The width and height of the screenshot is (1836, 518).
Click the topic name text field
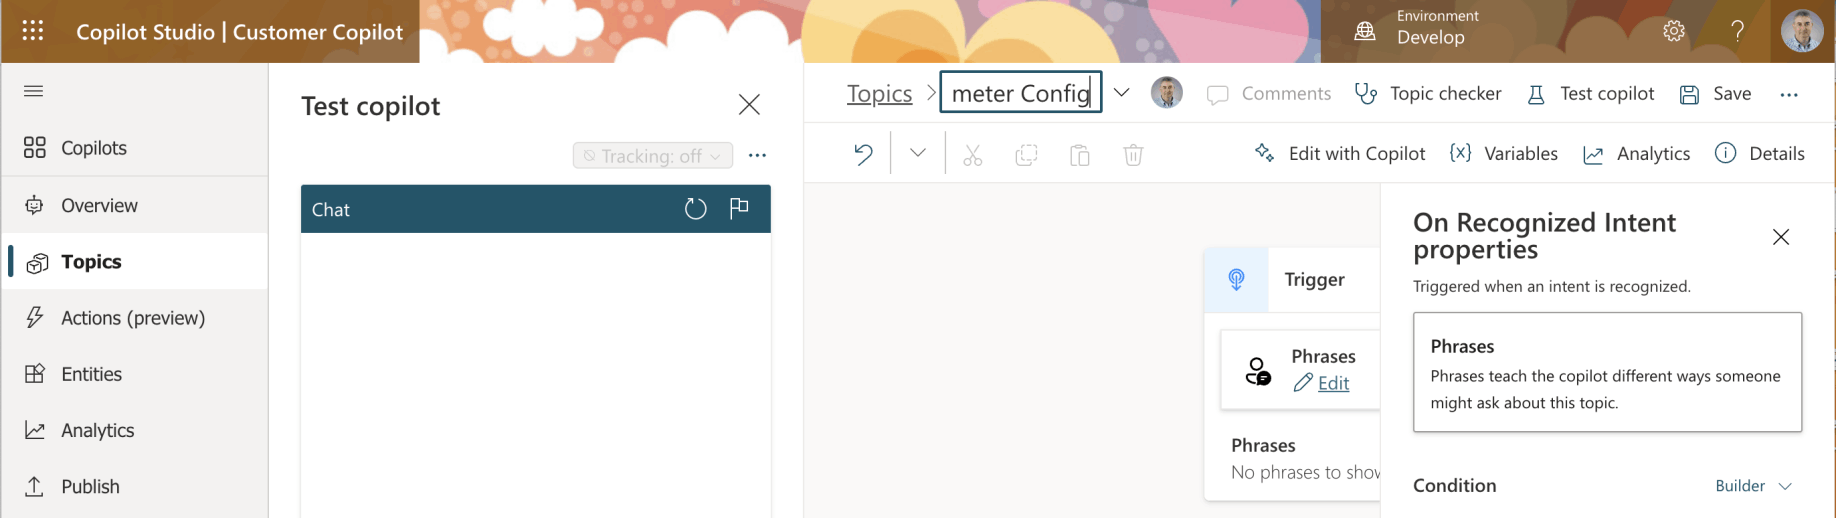tap(1020, 93)
